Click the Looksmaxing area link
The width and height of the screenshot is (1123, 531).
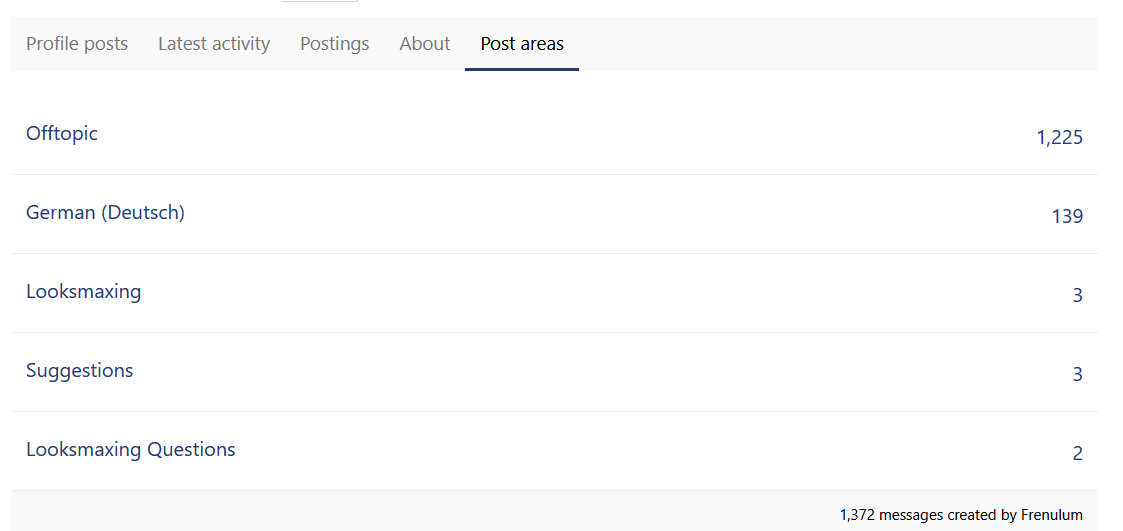[83, 292]
